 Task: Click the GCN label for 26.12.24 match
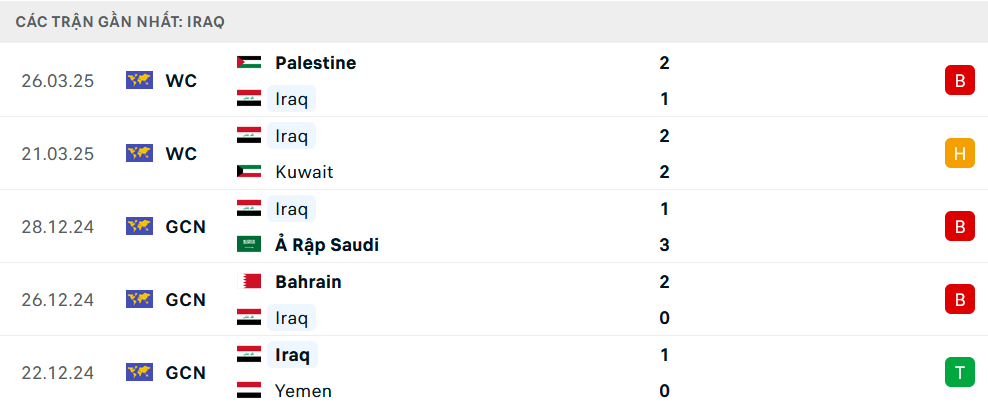(x=185, y=300)
